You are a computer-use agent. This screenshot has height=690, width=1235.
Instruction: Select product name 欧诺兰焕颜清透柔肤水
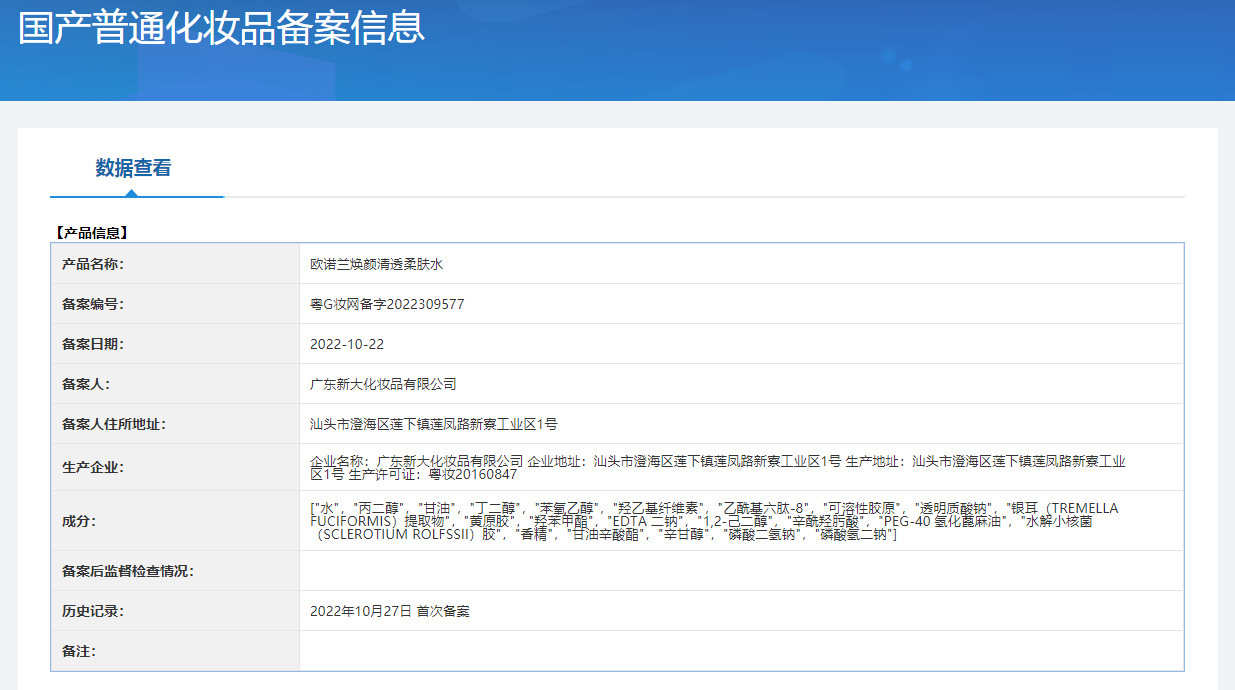376,264
